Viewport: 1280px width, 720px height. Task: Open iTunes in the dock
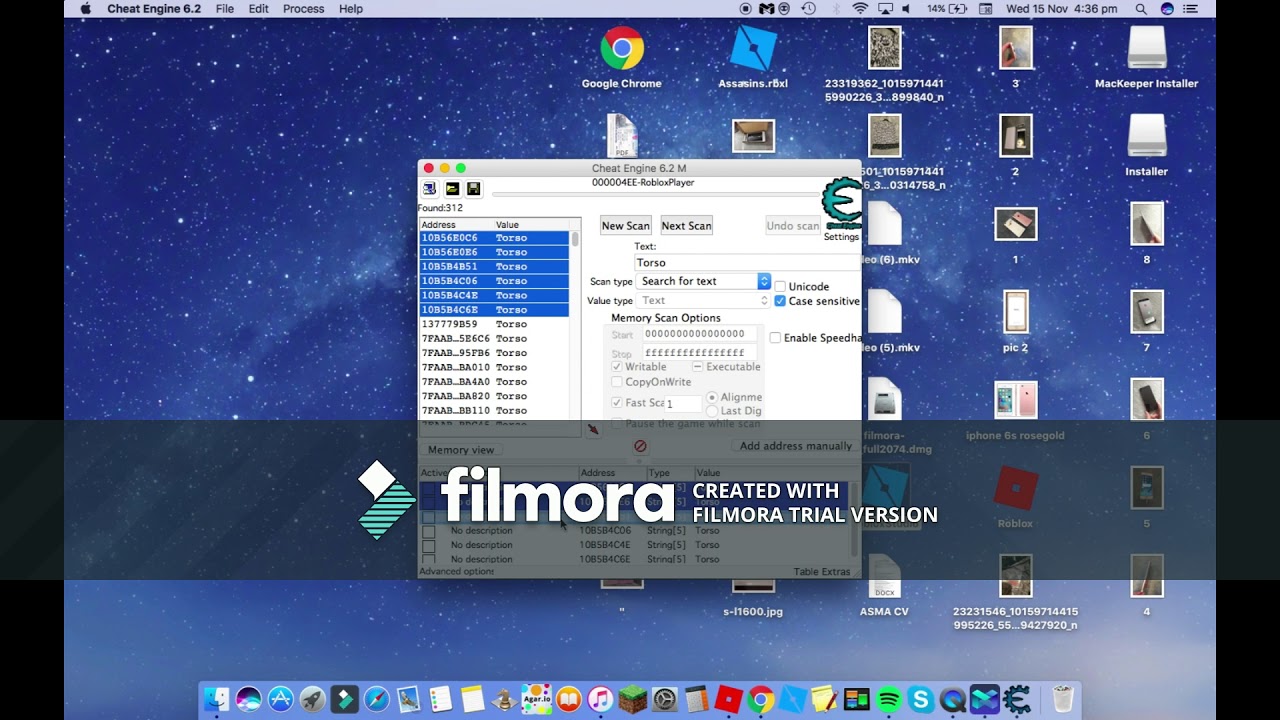[x=600, y=699]
